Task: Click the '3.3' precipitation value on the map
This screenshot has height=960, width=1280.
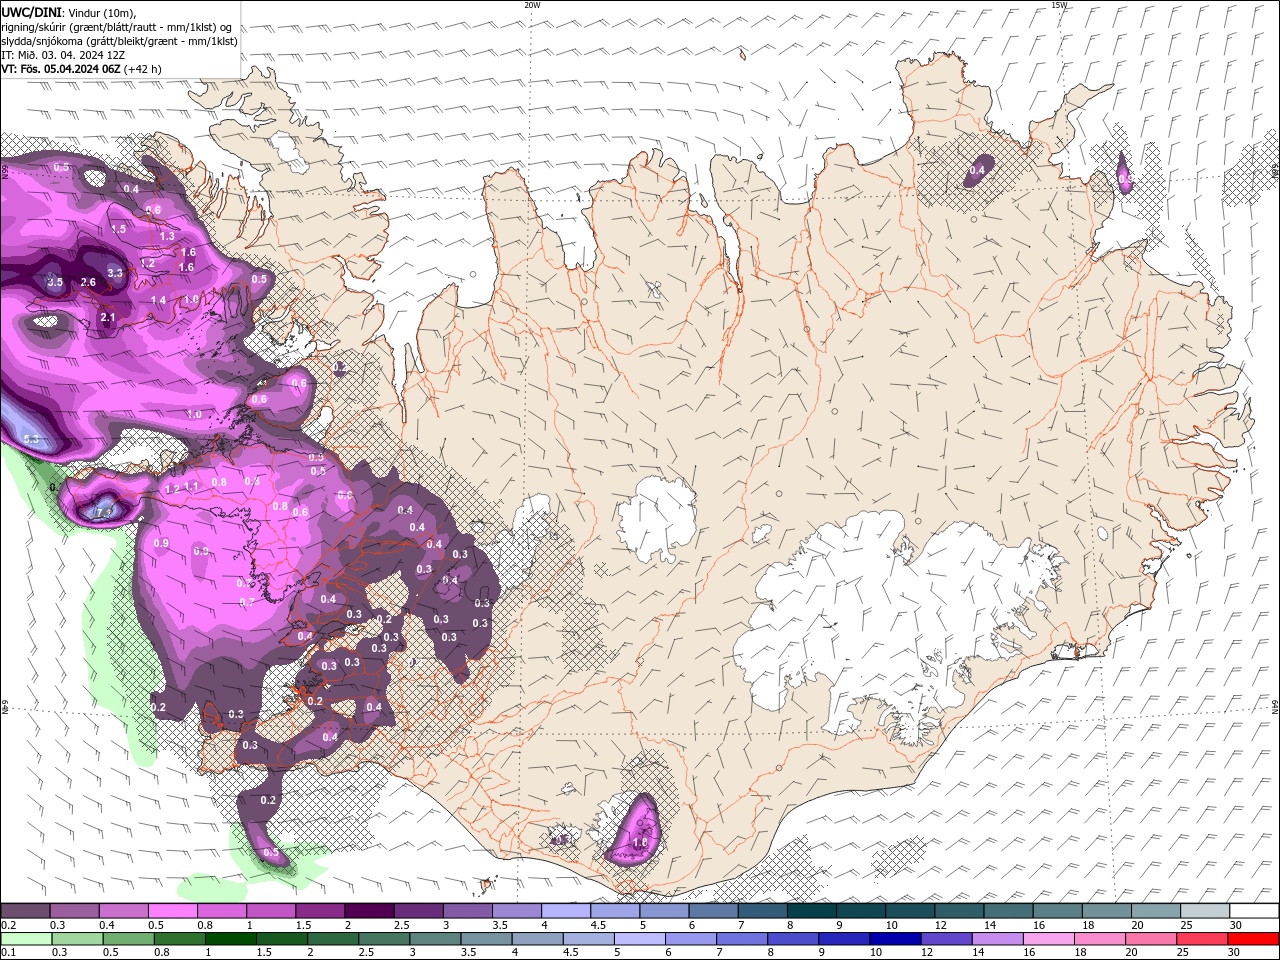Action: coord(115,272)
